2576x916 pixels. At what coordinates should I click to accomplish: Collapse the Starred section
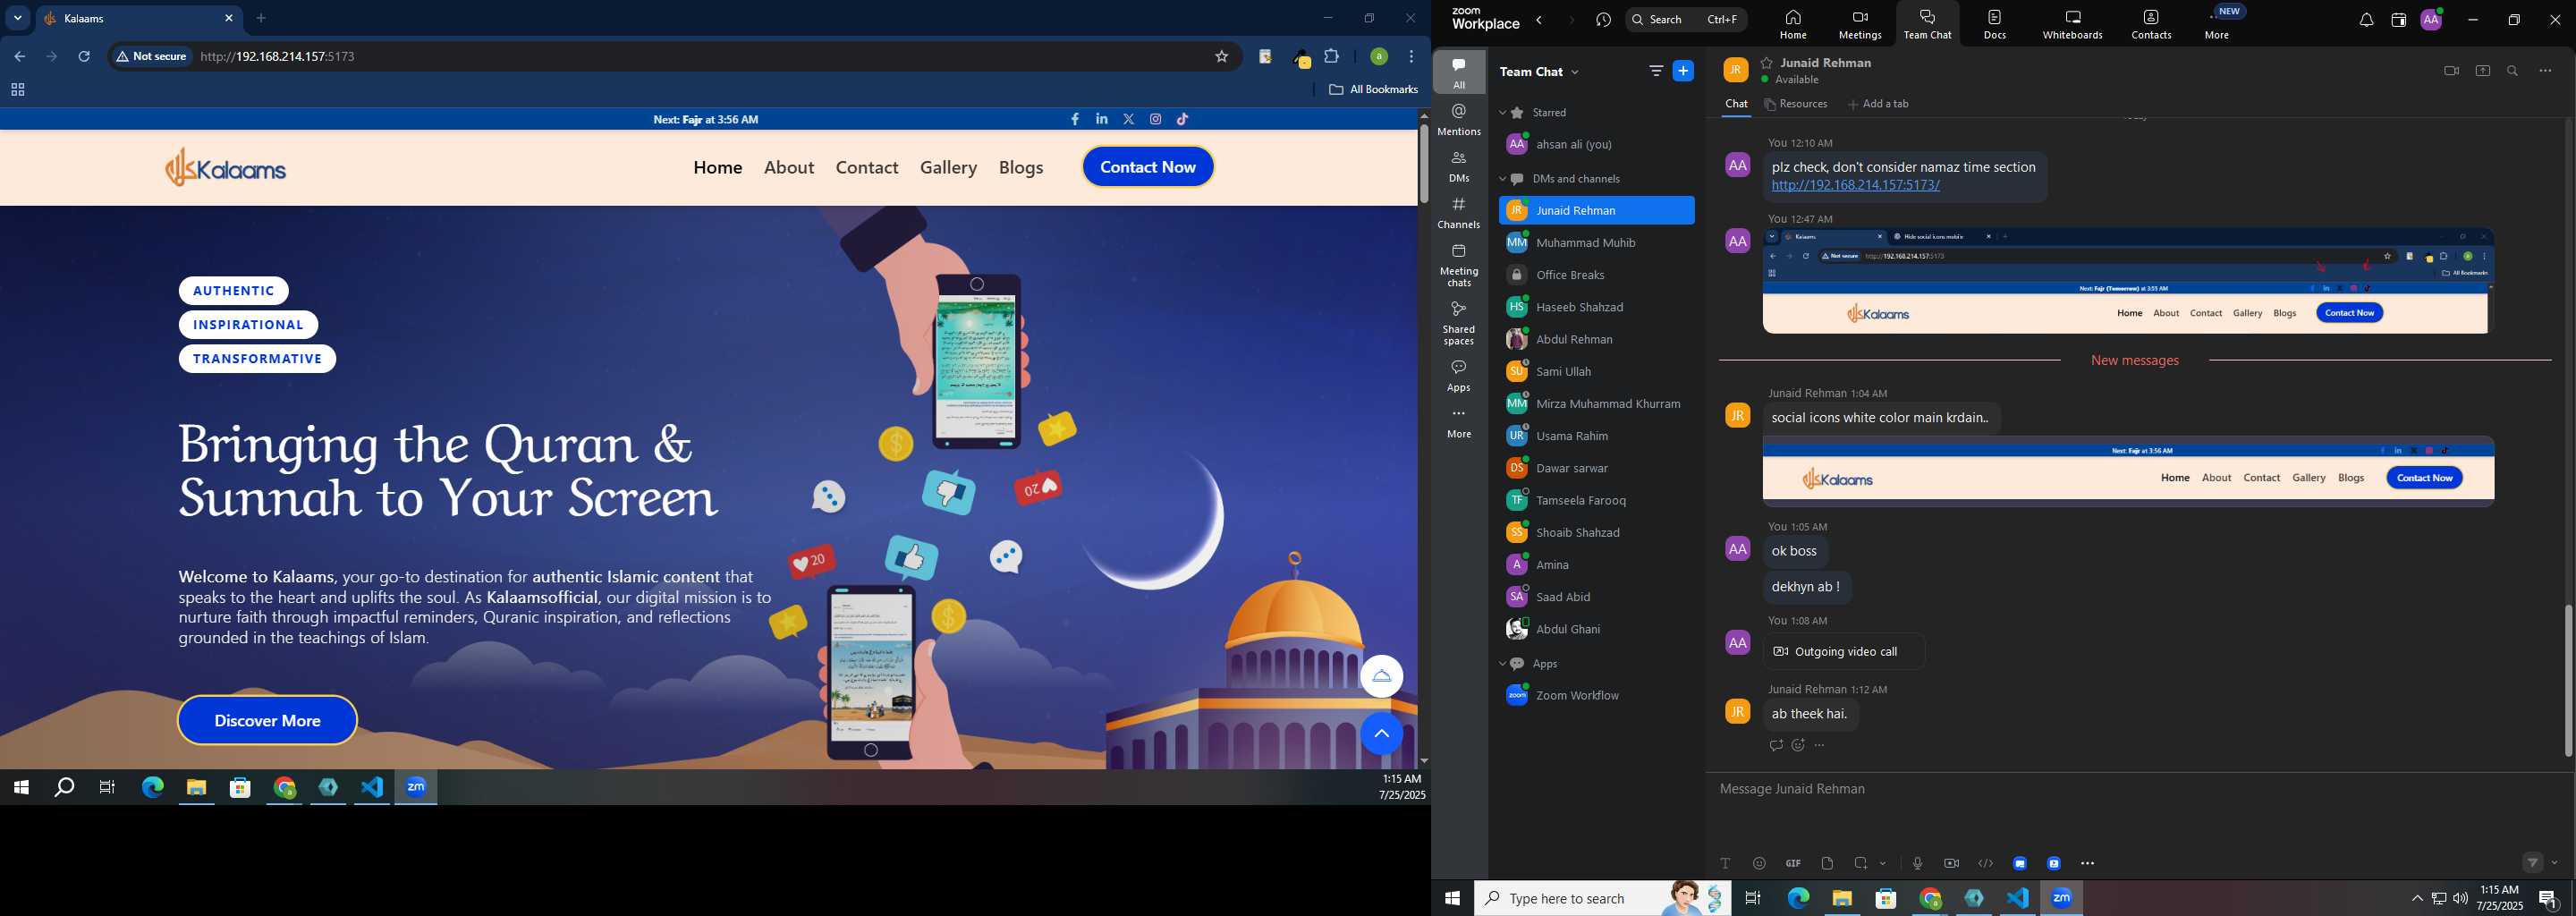(1503, 113)
